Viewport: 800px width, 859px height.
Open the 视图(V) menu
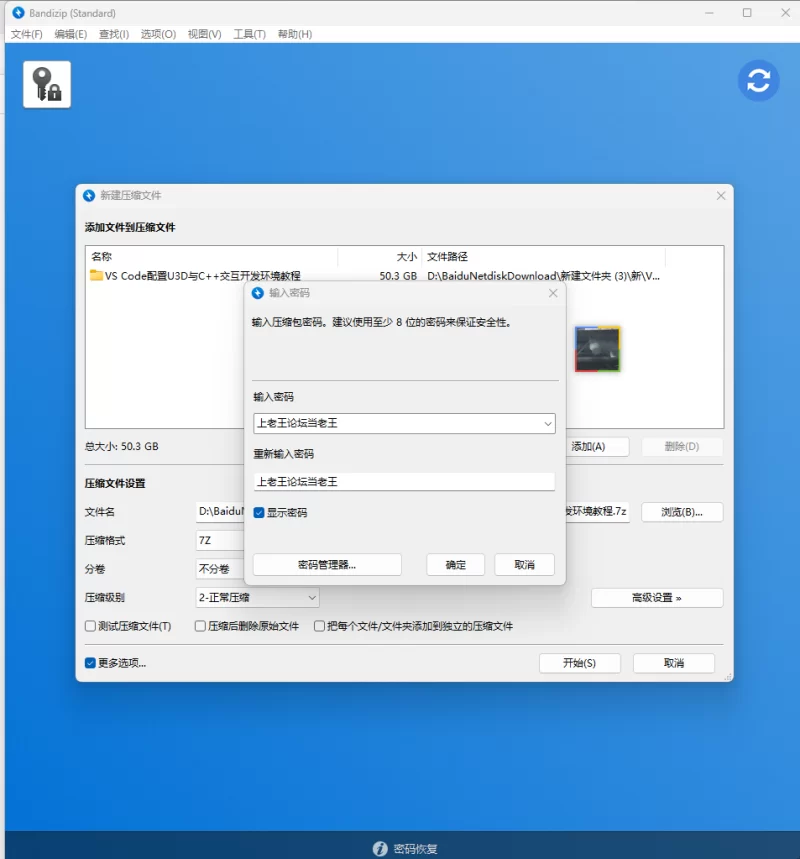tap(204, 34)
